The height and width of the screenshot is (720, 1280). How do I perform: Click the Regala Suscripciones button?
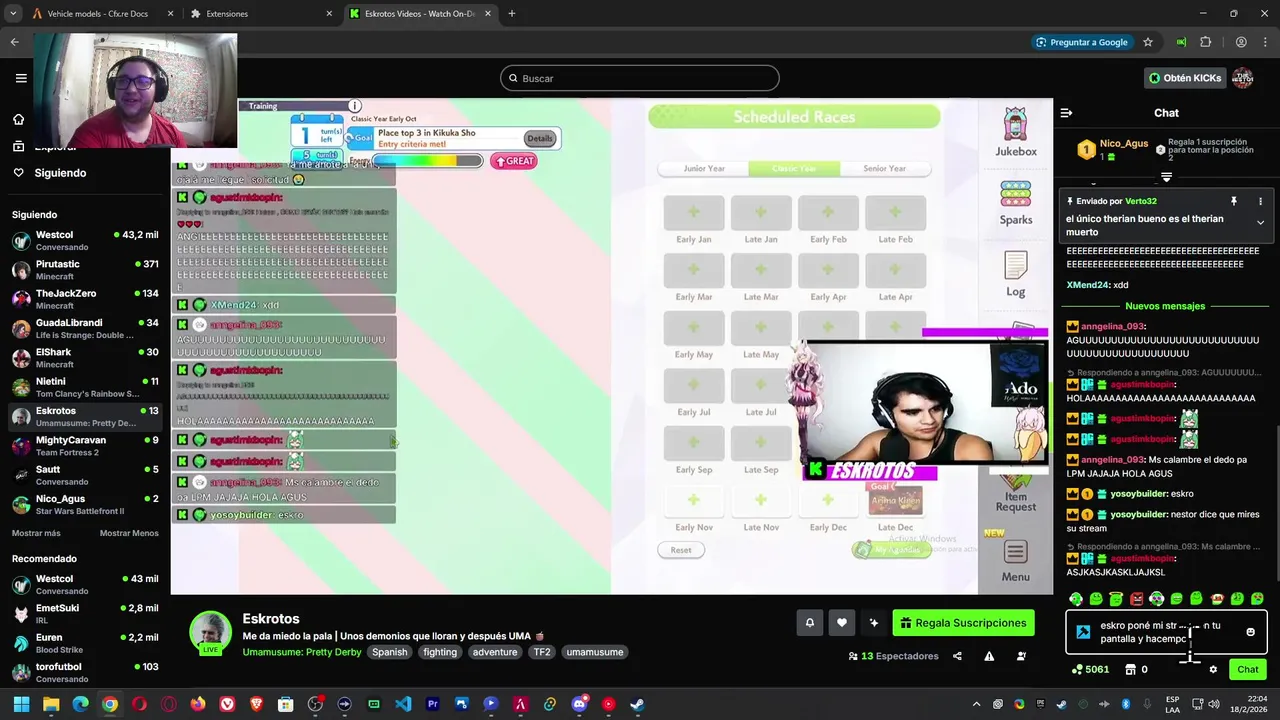coord(963,623)
